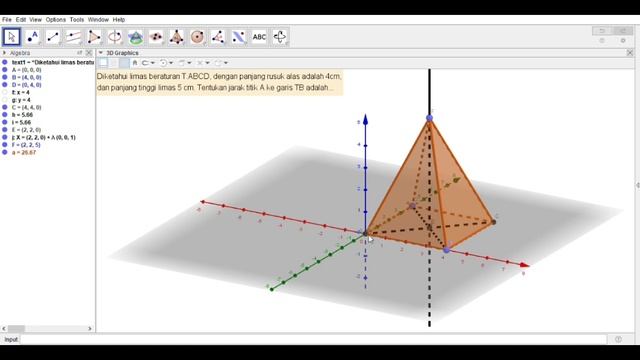Open the help icon below Undo

pos(602,40)
